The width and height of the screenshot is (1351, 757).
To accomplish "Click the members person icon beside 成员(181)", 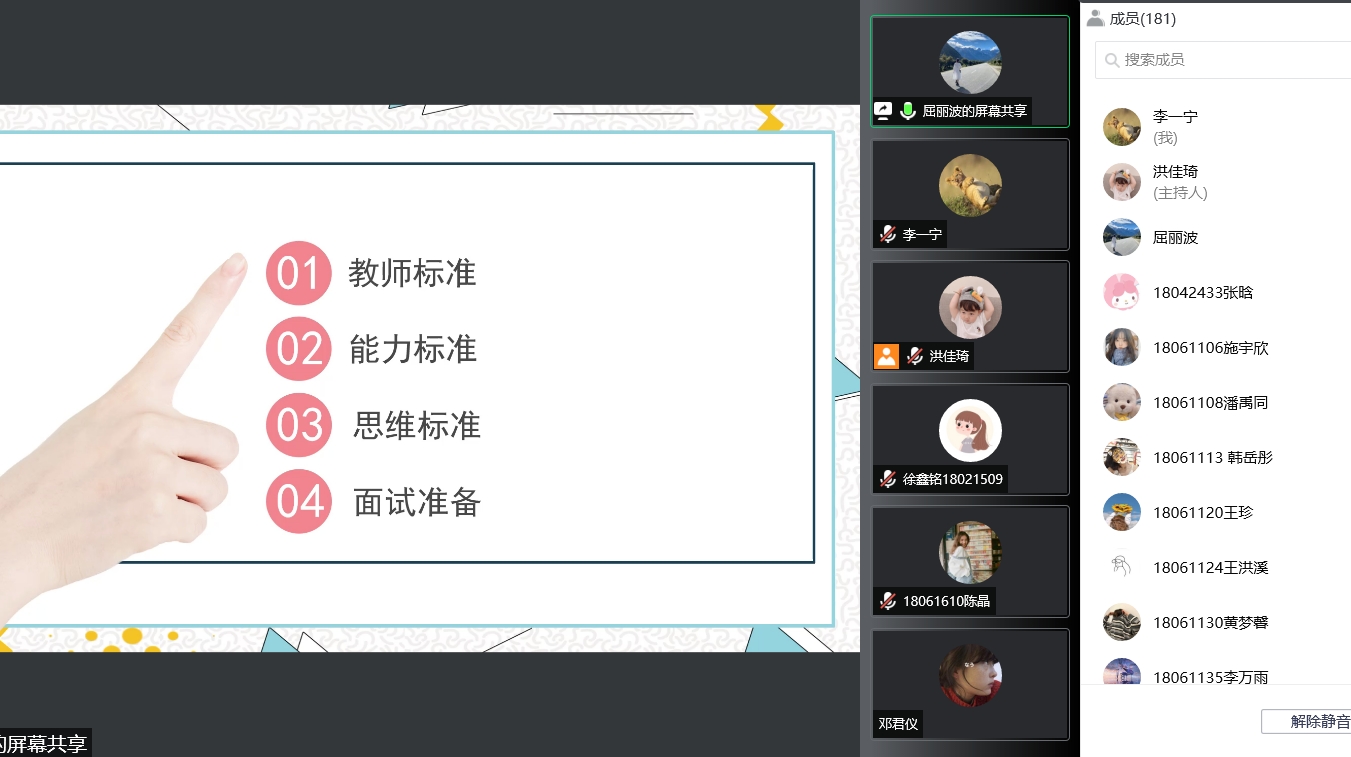I will pos(1096,18).
